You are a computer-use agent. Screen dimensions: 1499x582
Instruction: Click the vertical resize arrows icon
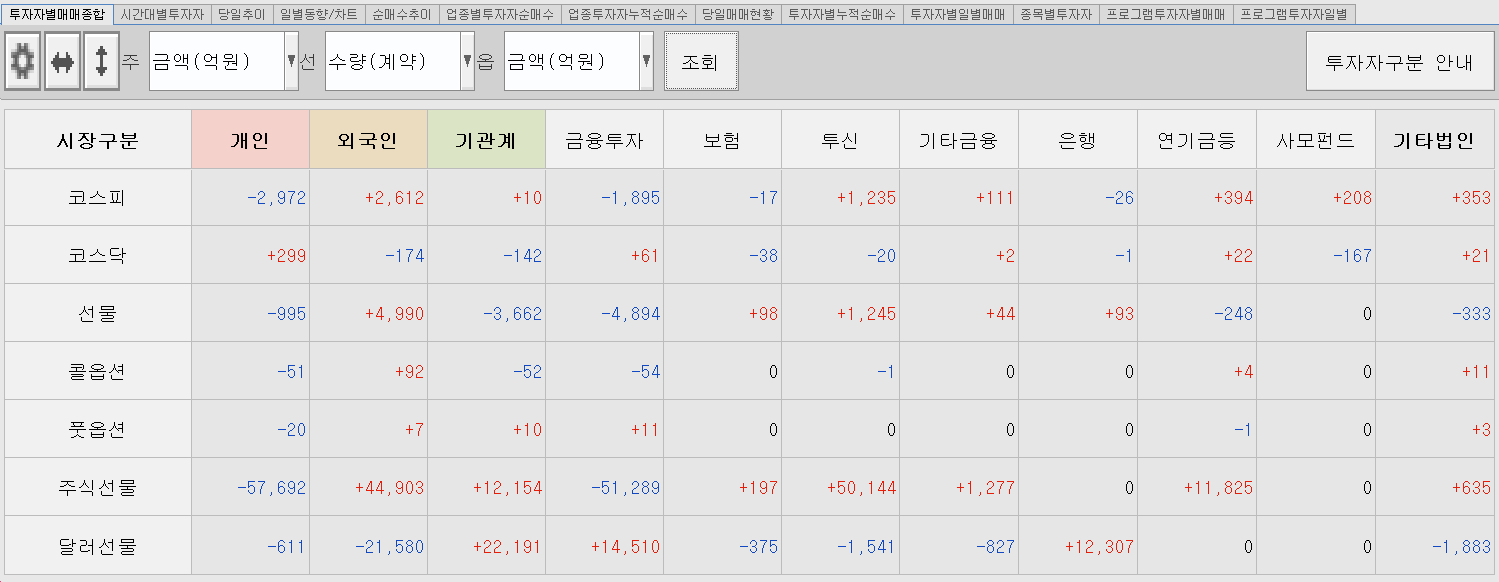coord(100,61)
